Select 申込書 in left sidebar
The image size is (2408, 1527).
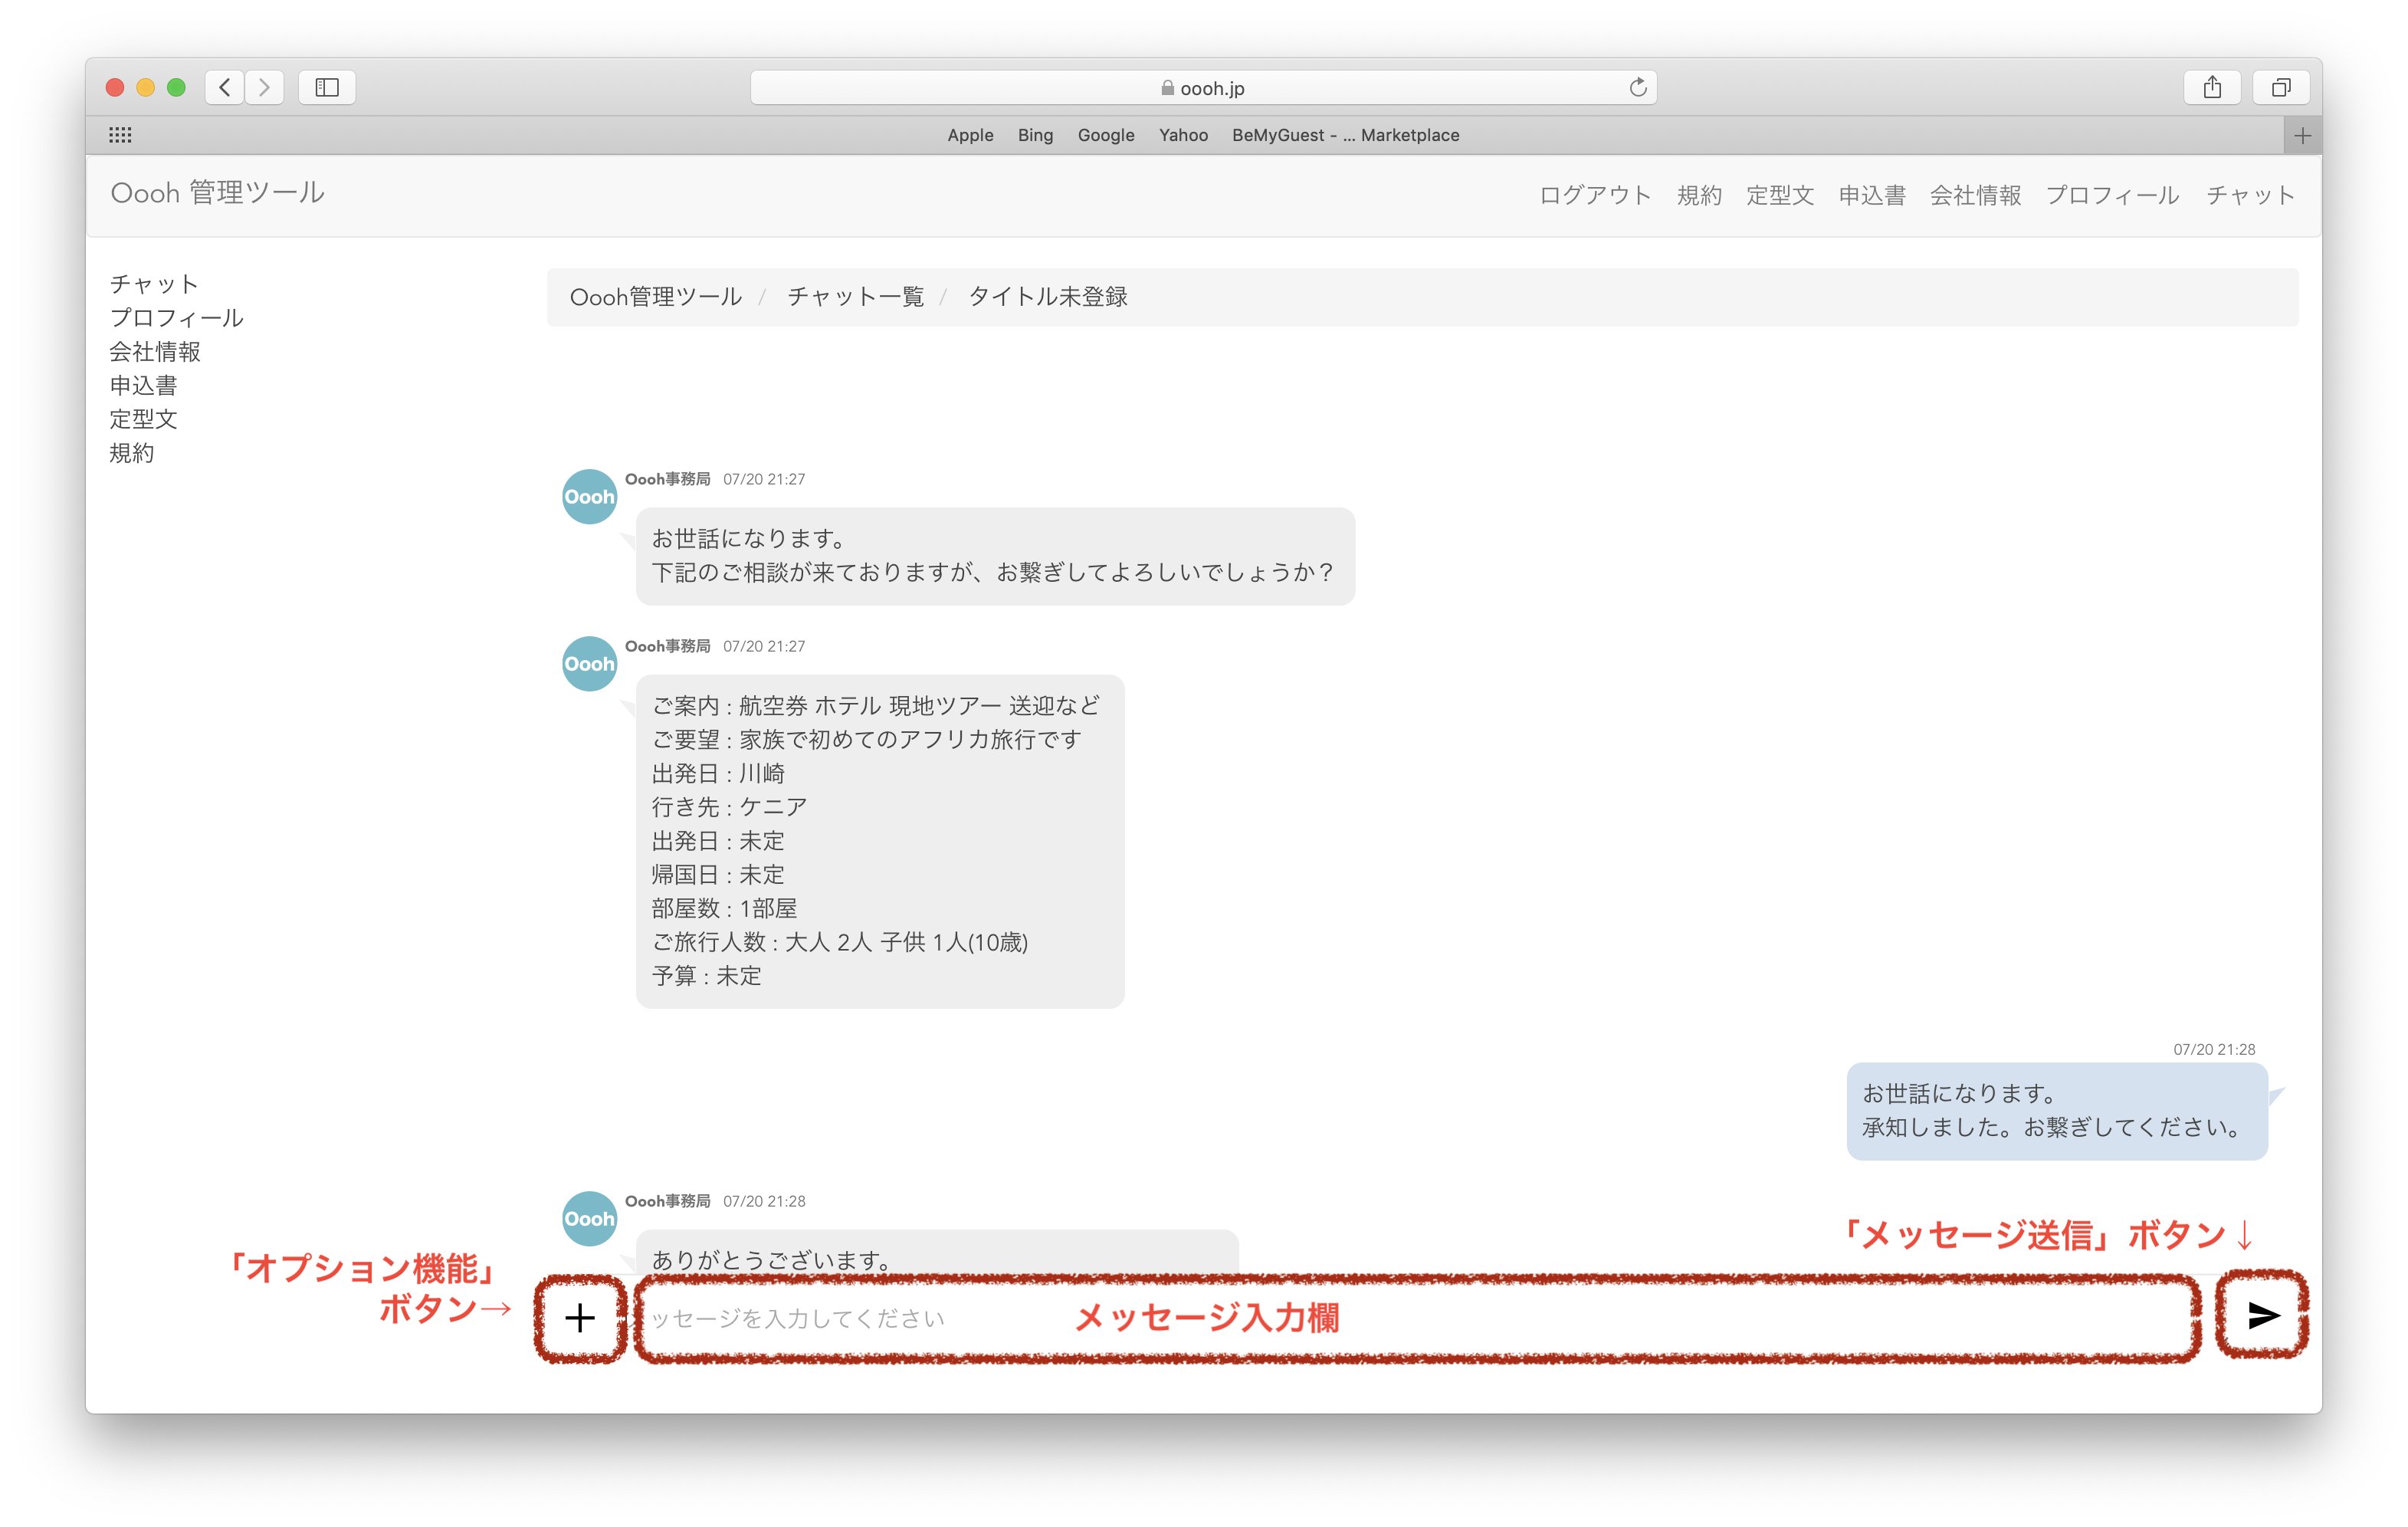(143, 385)
